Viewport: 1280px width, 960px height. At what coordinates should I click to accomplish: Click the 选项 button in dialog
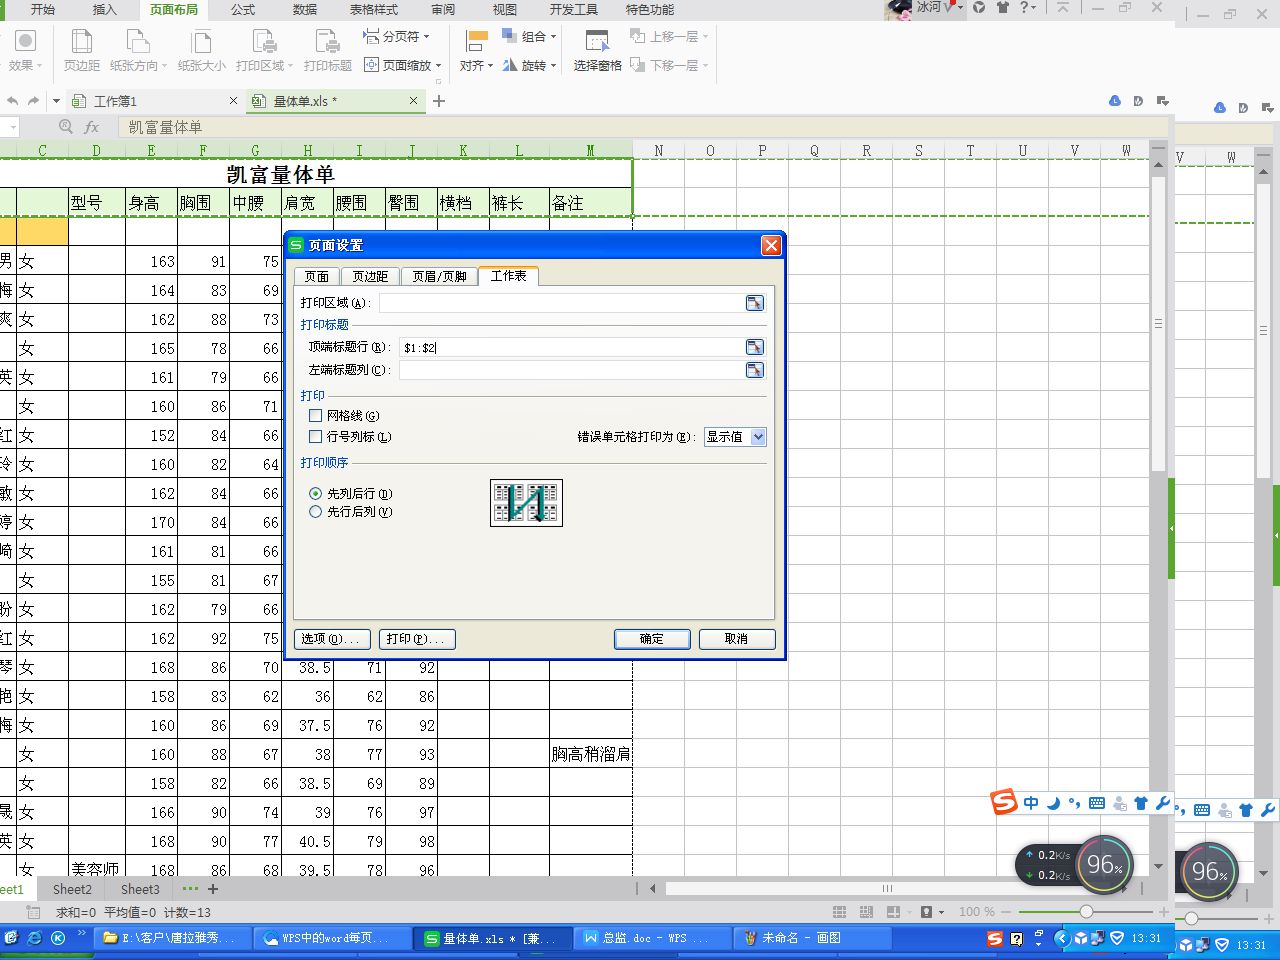tap(333, 639)
